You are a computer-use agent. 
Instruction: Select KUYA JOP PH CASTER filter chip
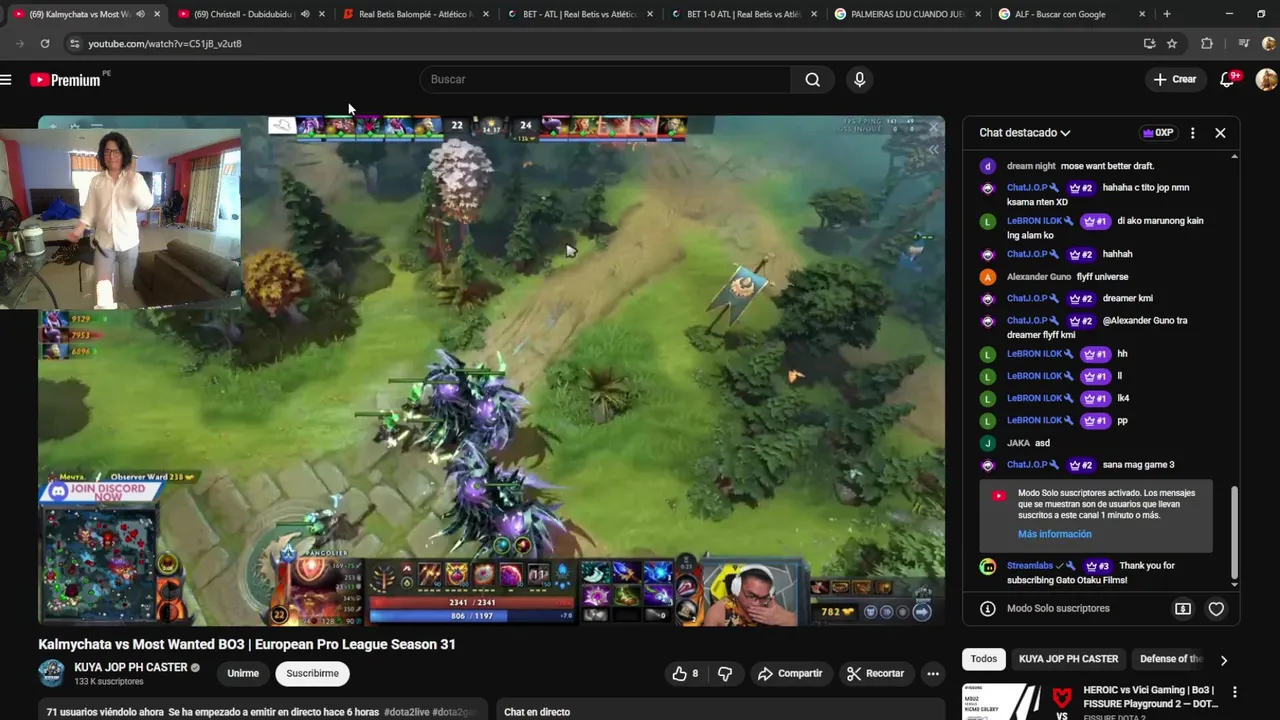click(1068, 659)
